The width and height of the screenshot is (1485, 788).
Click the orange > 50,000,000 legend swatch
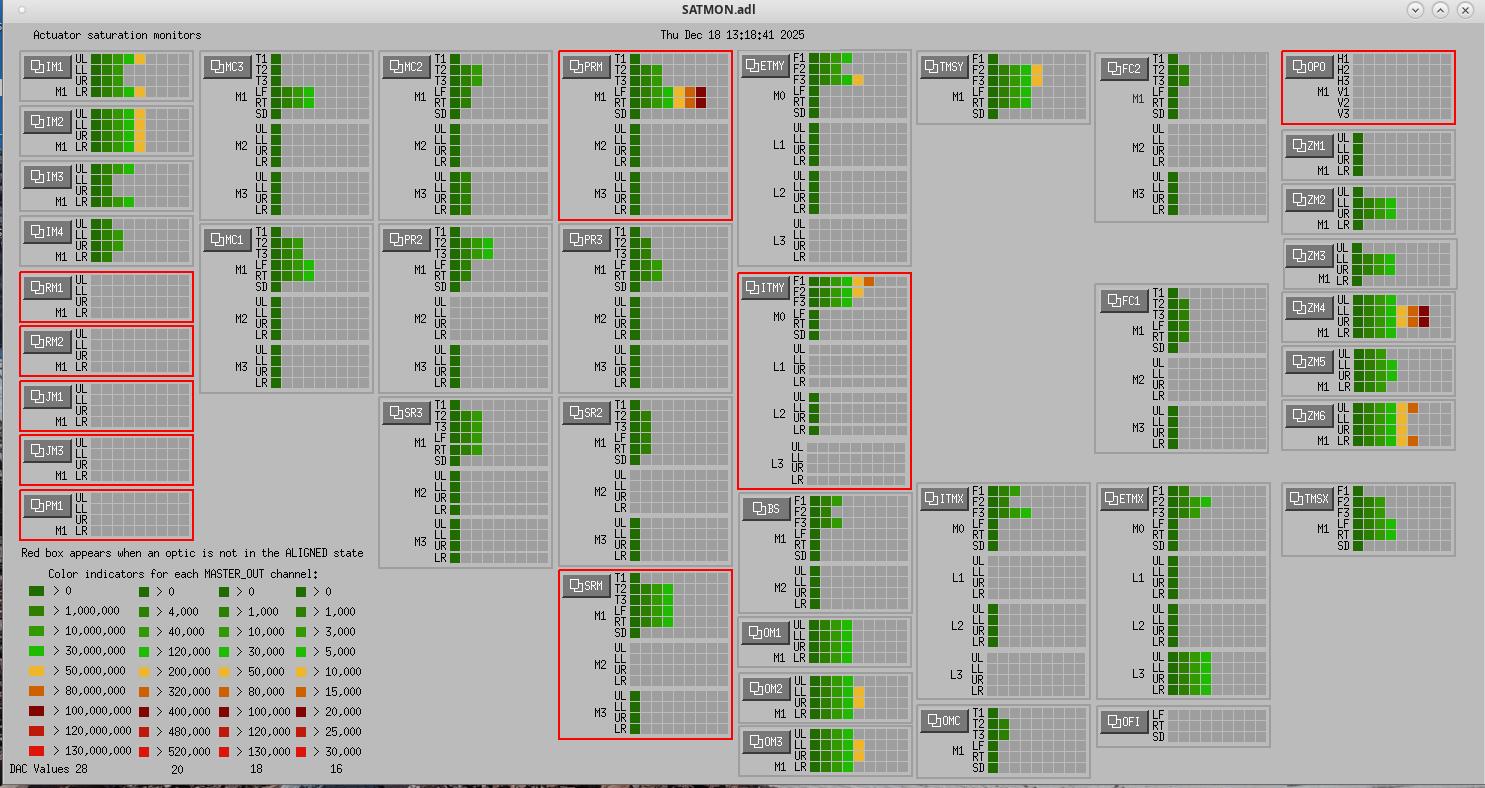point(37,670)
